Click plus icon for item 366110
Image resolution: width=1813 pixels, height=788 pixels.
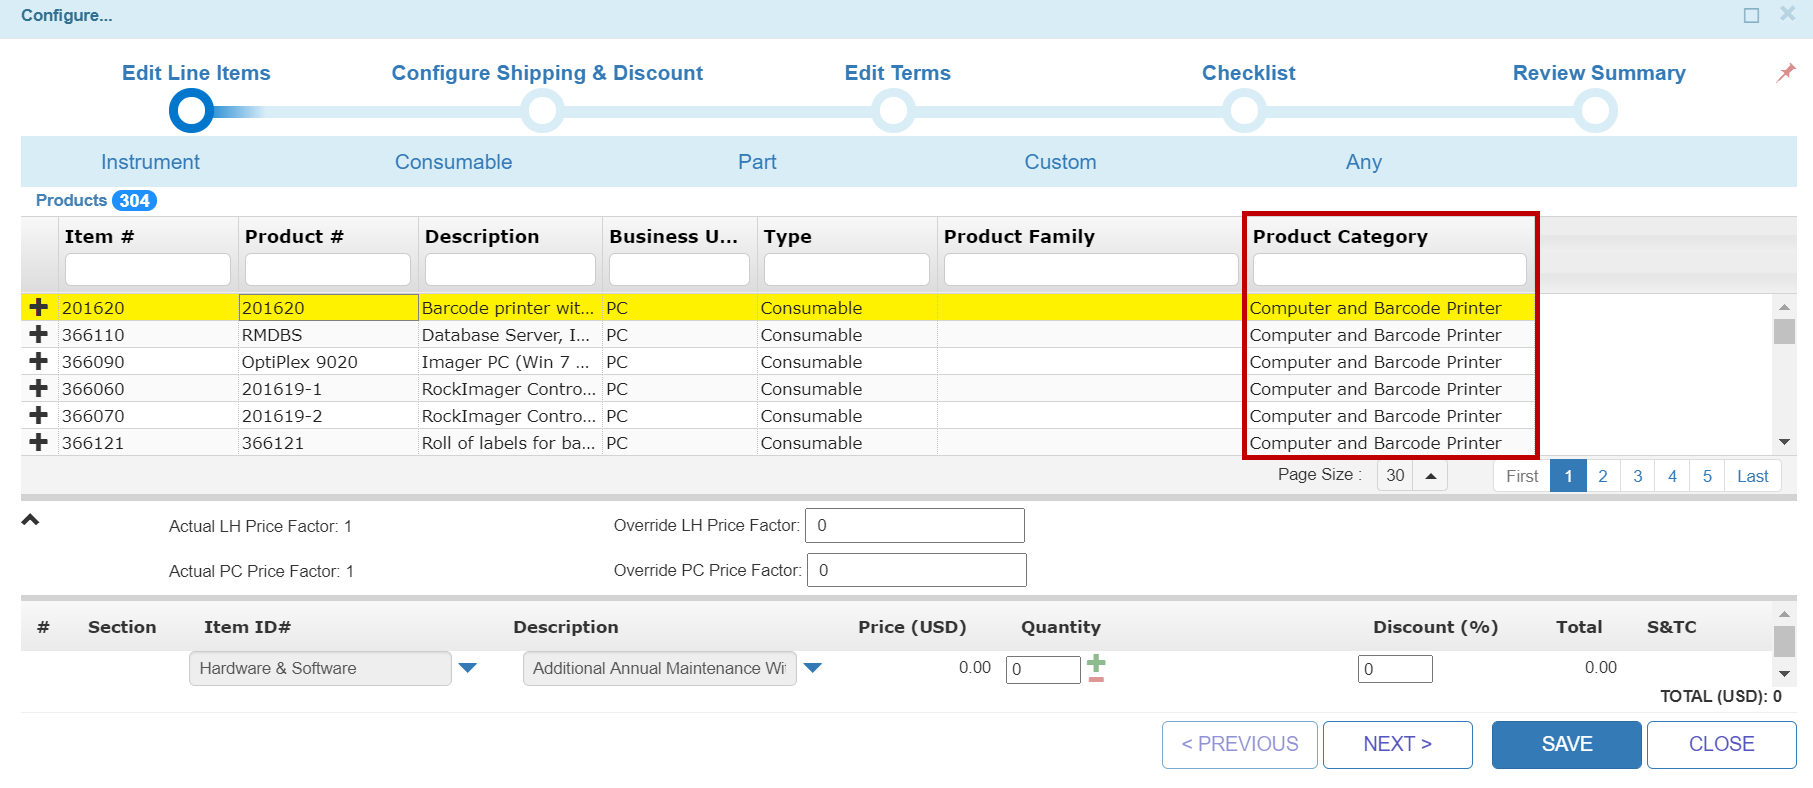click(39, 334)
